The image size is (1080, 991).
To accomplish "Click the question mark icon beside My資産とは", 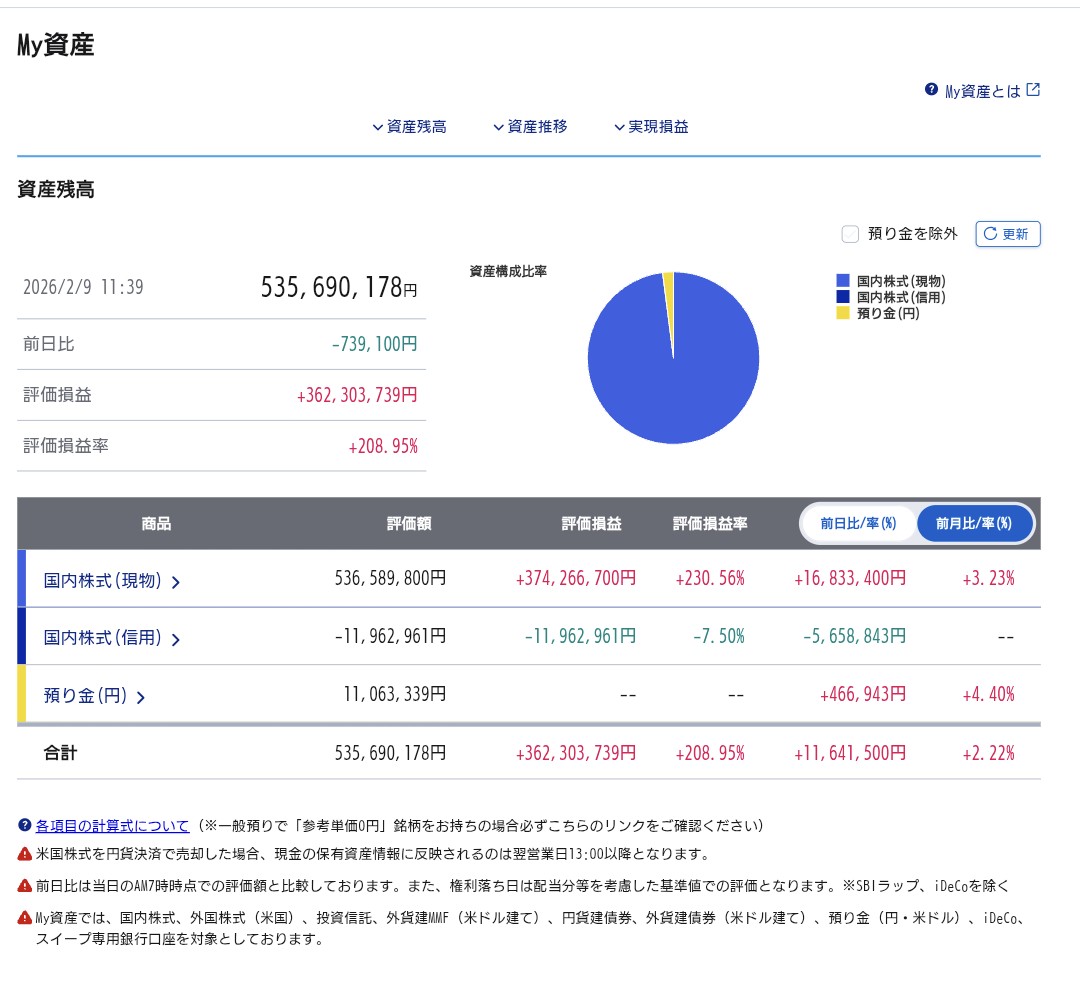I will [931, 90].
